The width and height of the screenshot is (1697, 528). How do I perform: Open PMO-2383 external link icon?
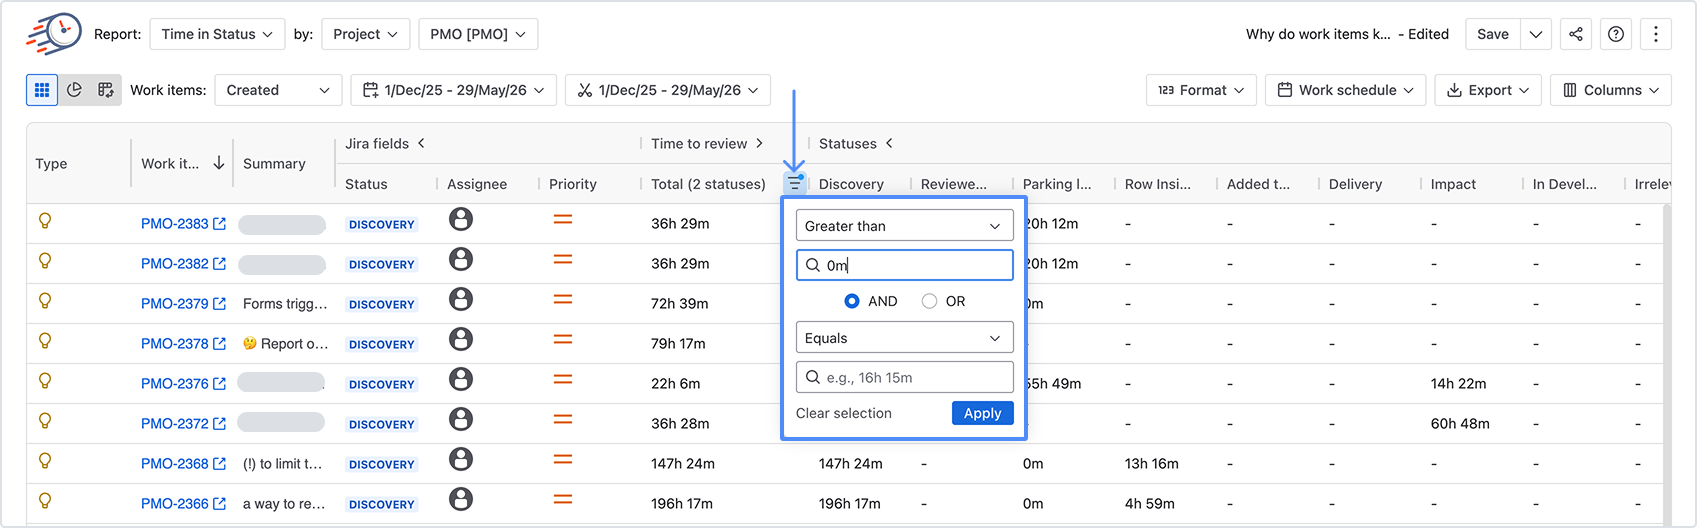pos(220,224)
